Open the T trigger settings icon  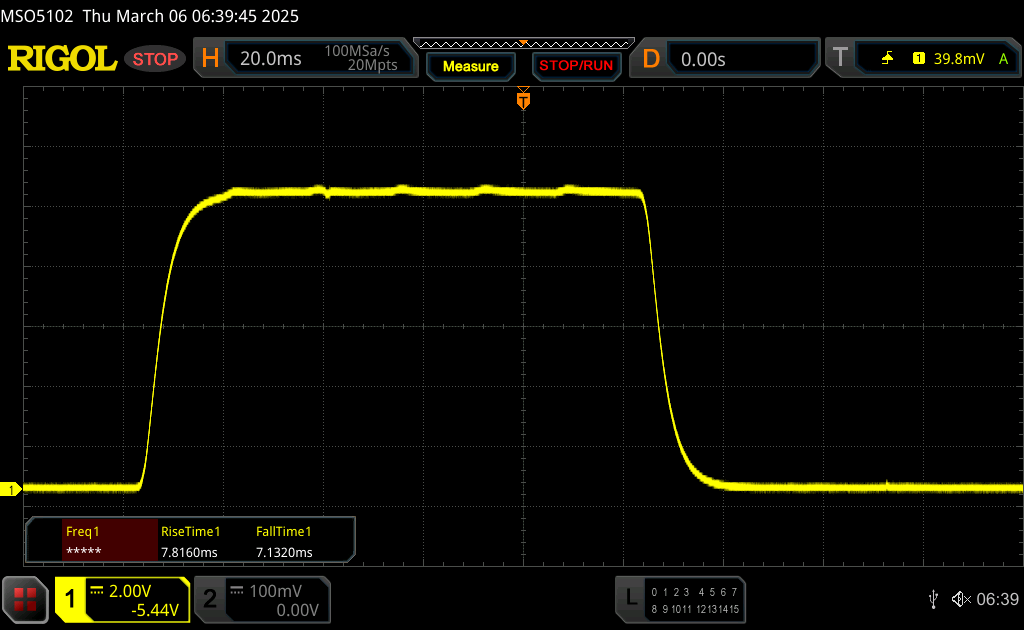[x=840, y=59]
